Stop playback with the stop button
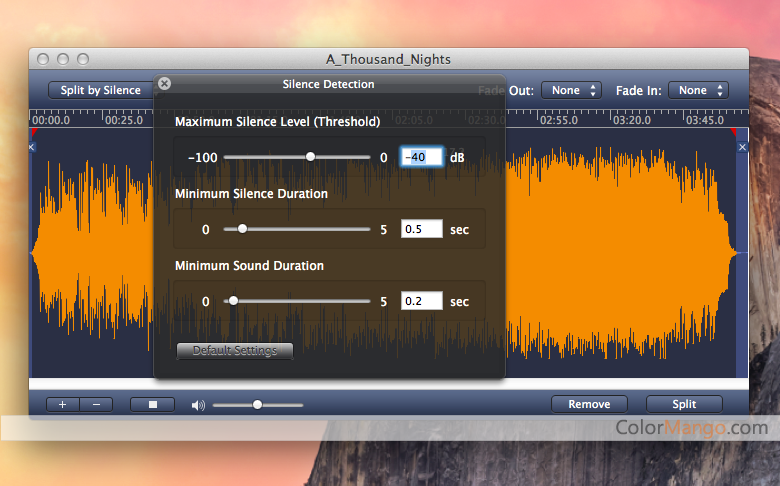The image size is (780, 486). tap(153, 404)
